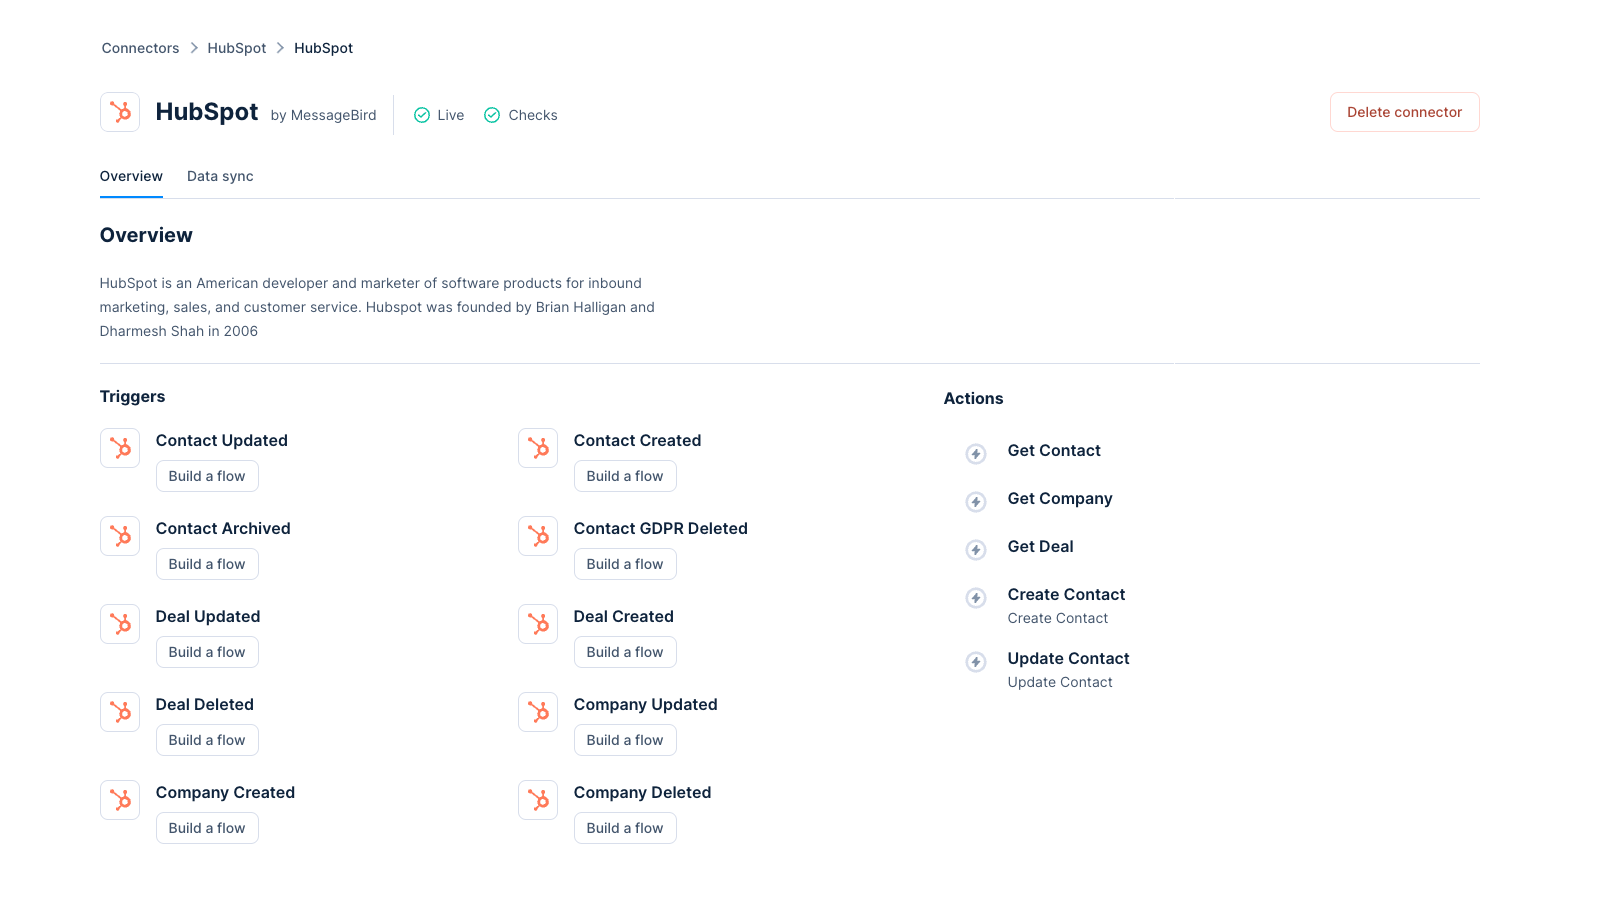This screenshot has width=1600, height=900.
Task: Build a flow for Deal Created
Action: click(625, 652)
